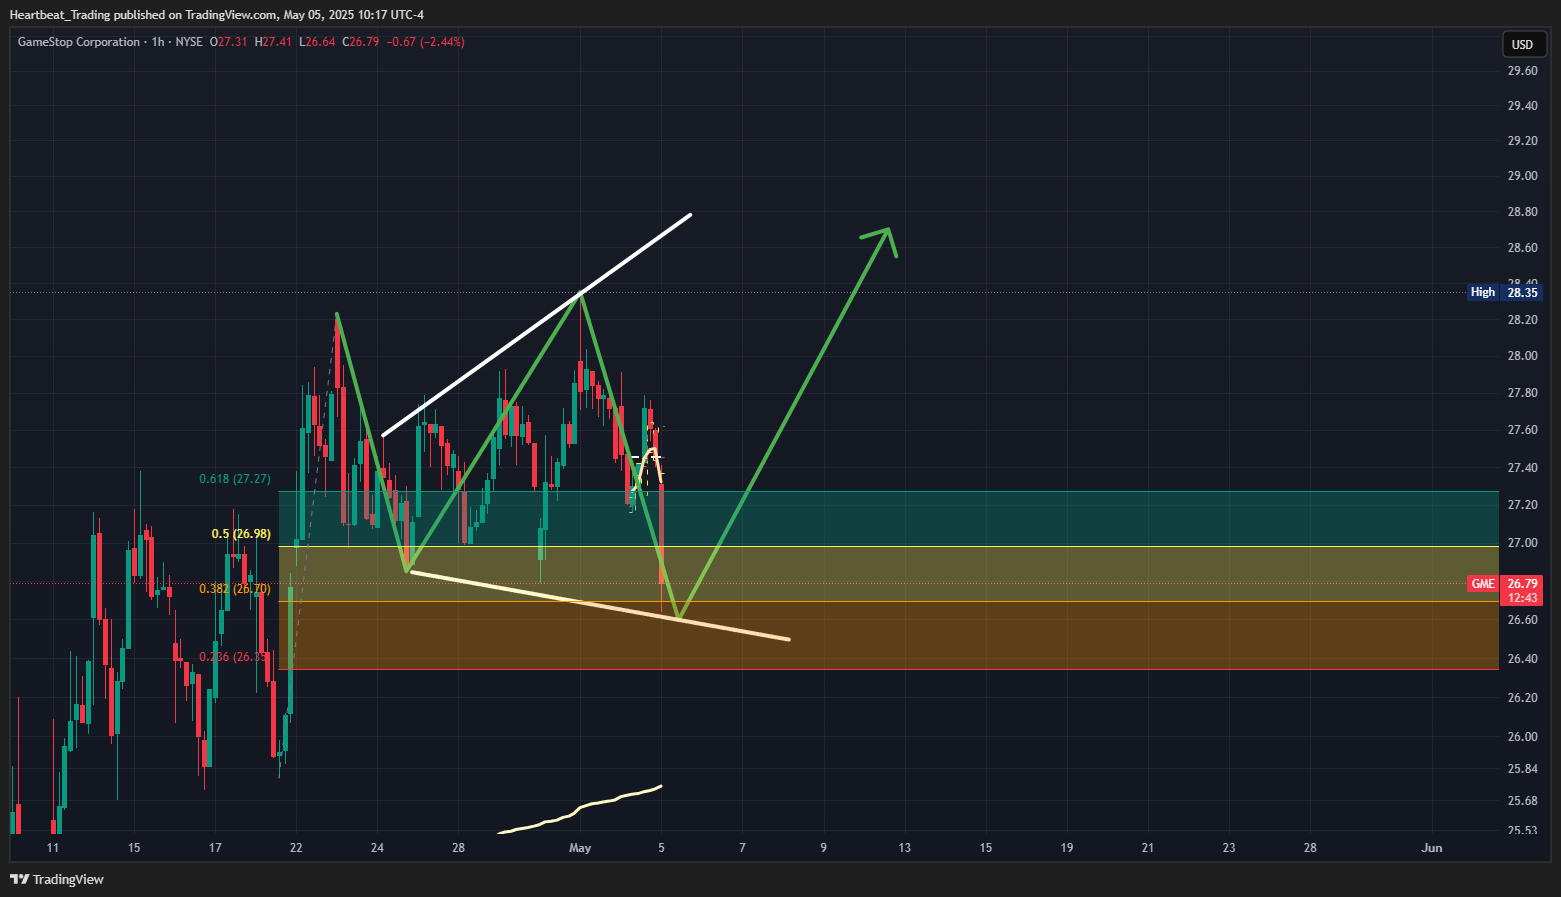Image resolution: width=1561 pixels, height=897 pixels.
Task: Click the H27.41 high value
Action: click(273, 42)
